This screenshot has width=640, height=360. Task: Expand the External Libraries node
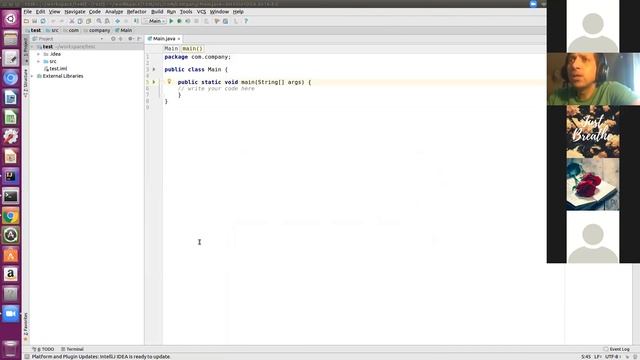click(x=32, y=76)
